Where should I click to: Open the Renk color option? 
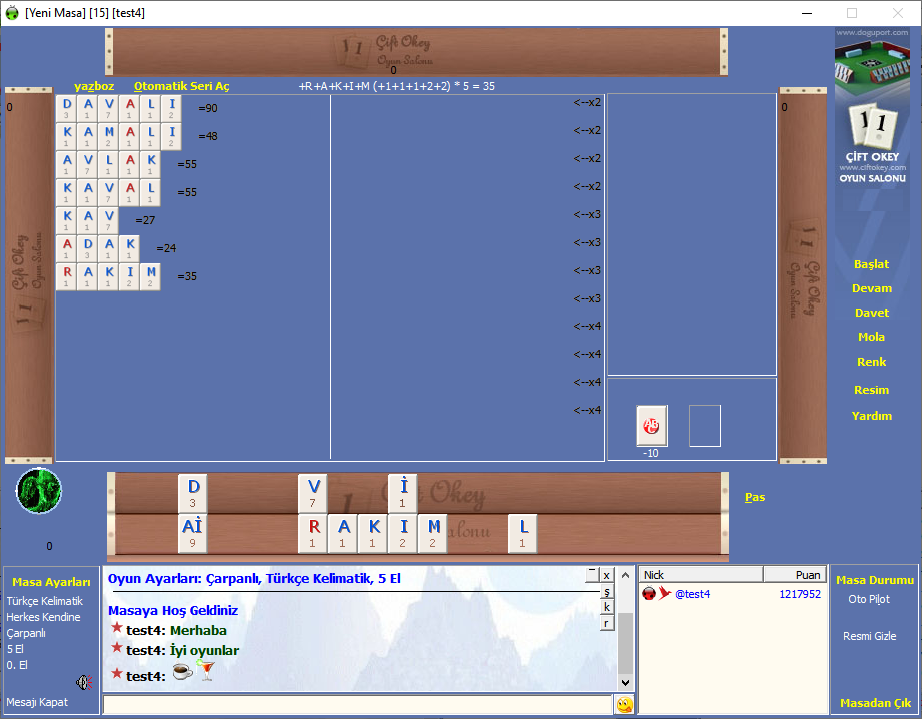tap(871, 362)
